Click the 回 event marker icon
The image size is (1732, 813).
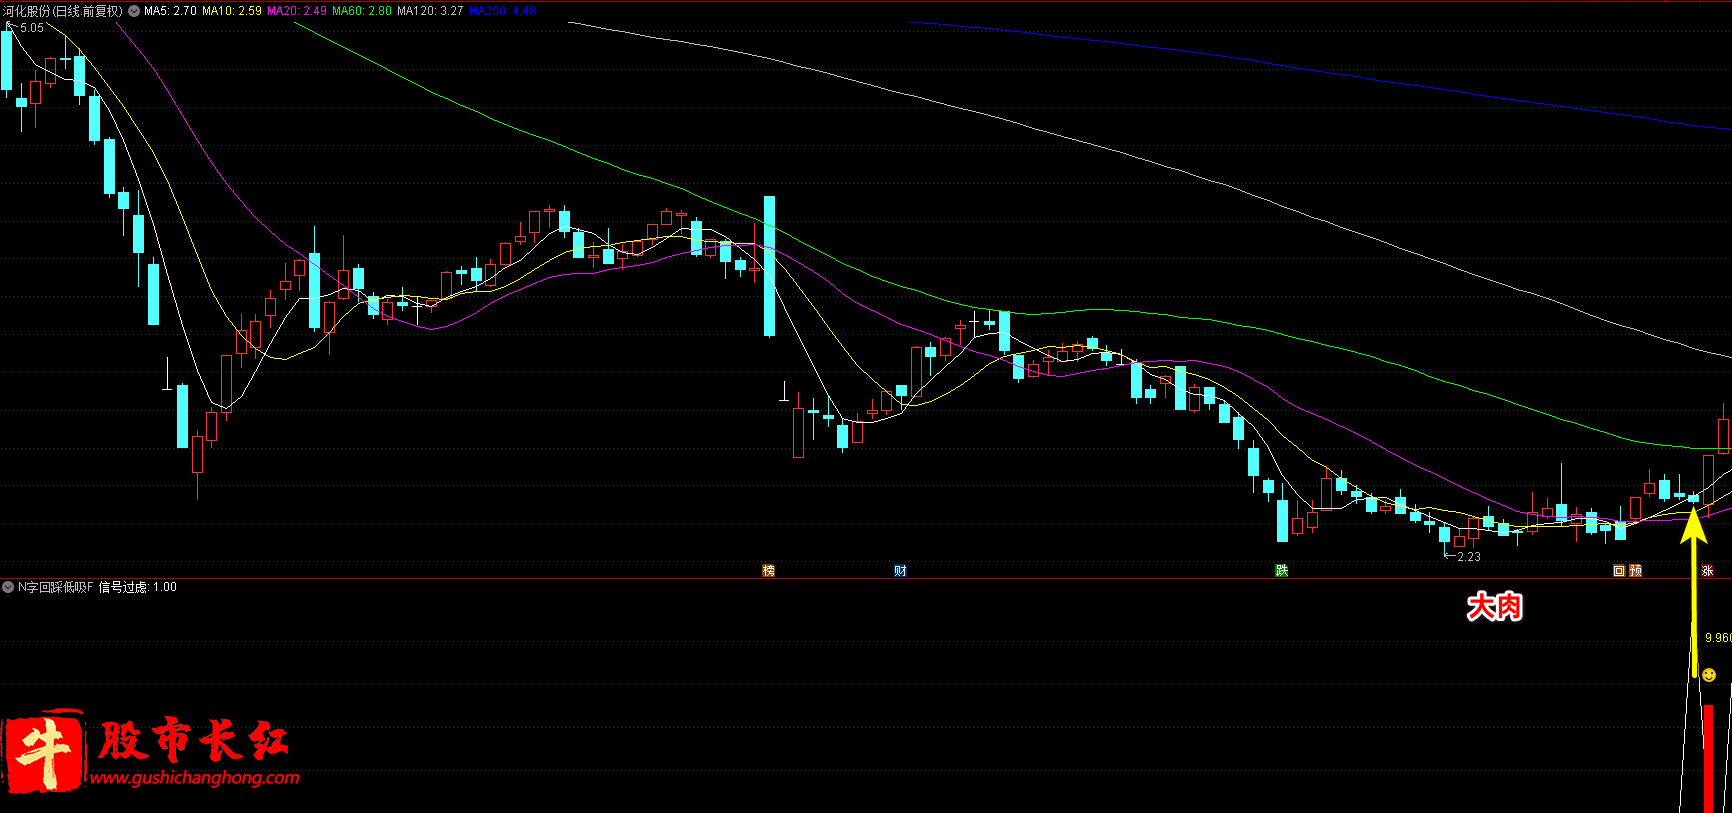[x=1619, y=571]
